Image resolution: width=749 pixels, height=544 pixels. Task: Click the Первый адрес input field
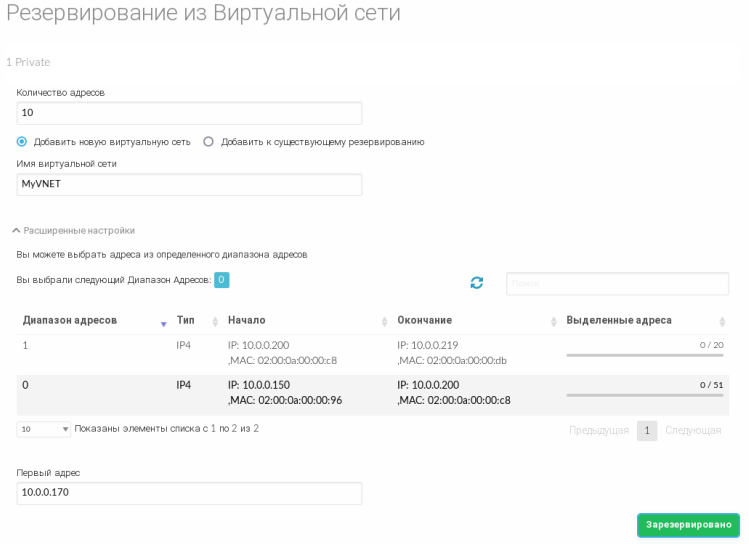coord(189,493)
